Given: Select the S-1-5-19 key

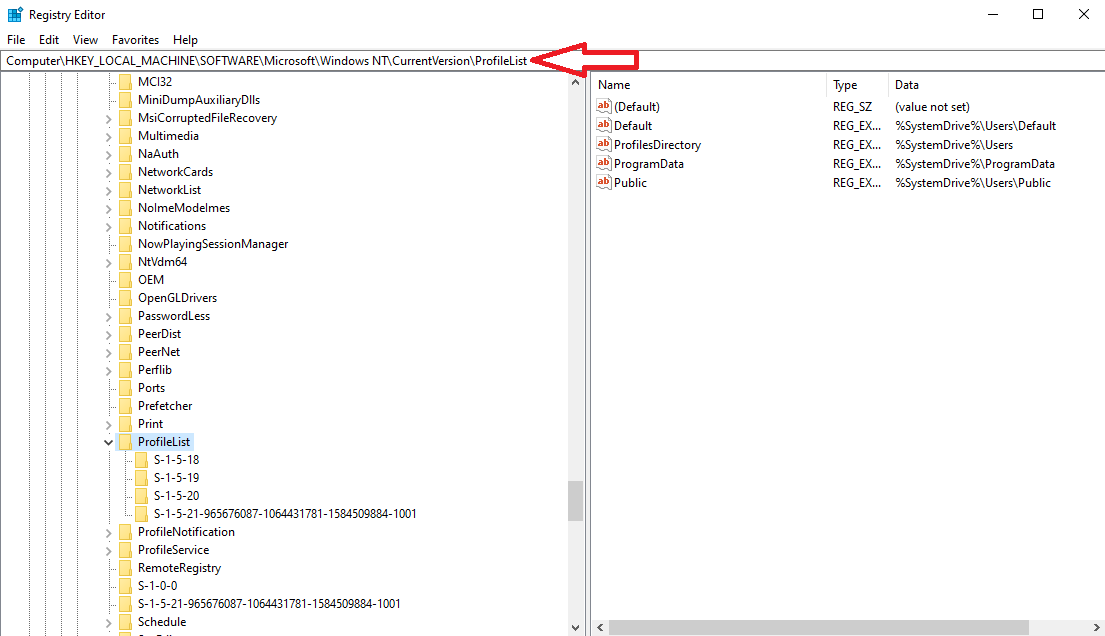Looking at the screenshot, I should (x=176, y=477).
